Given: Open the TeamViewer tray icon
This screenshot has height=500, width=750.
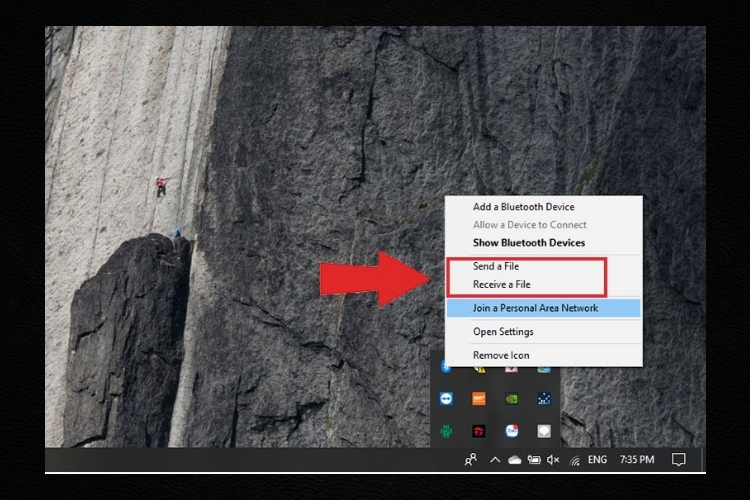Looking at the screenshot, I should pos(446,399).
